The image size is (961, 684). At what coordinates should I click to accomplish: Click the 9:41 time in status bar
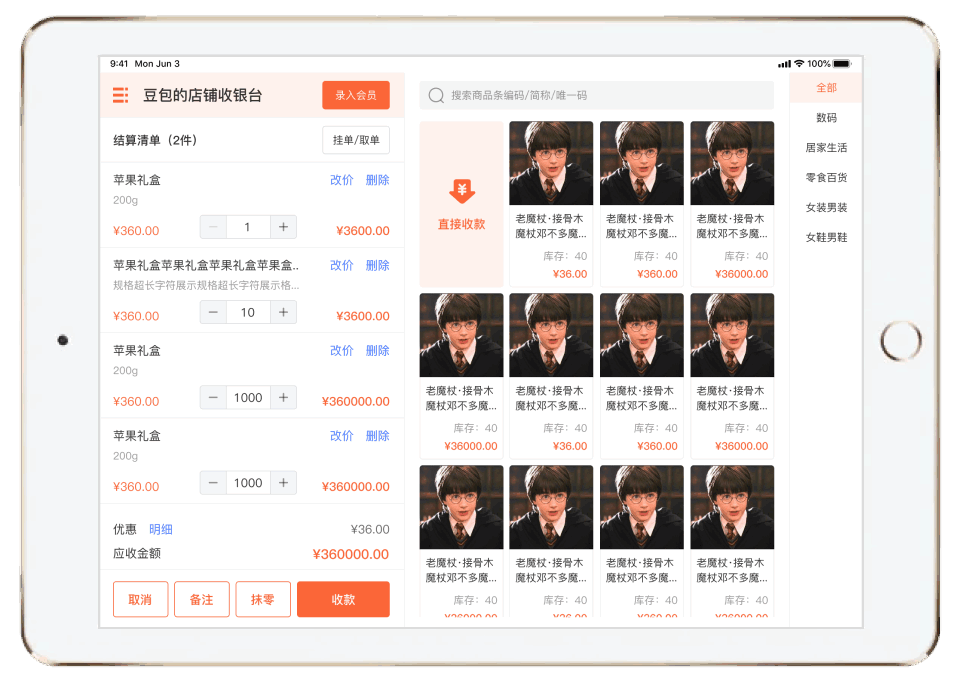119,64
